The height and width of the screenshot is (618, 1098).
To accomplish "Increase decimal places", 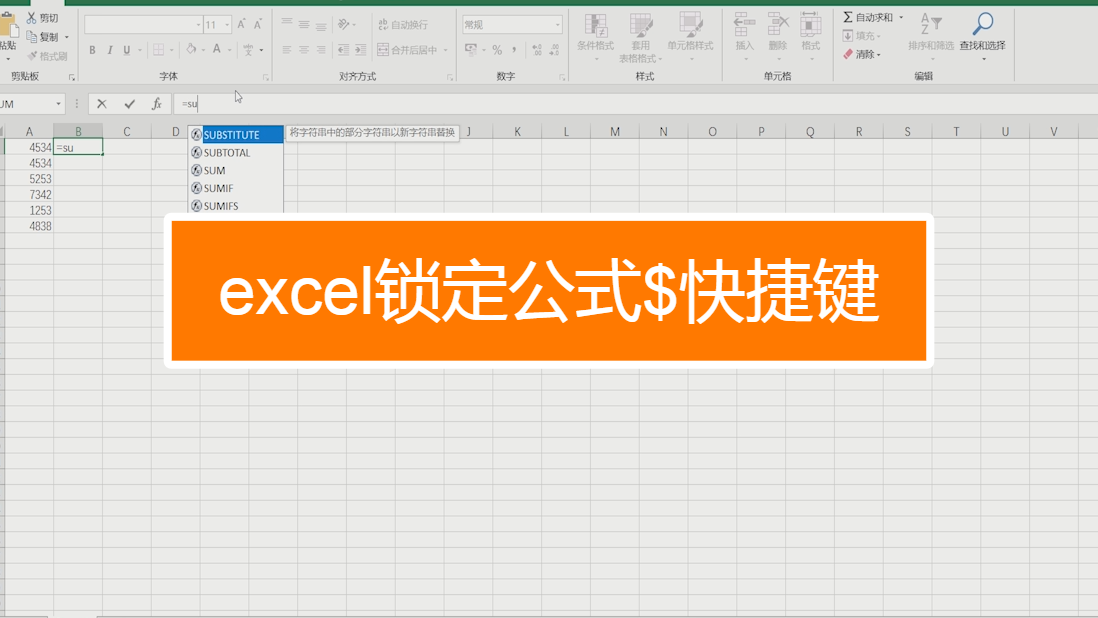I will [536, 50].
